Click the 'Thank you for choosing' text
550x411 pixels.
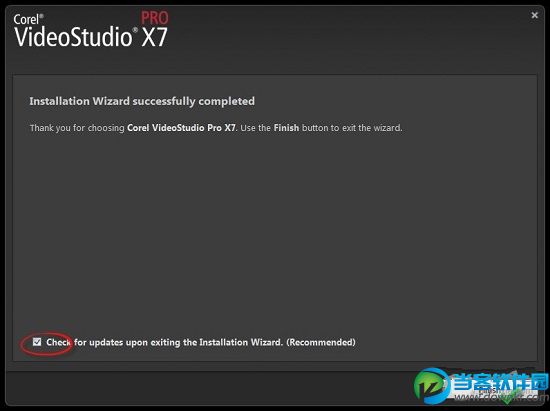[77, 128]
